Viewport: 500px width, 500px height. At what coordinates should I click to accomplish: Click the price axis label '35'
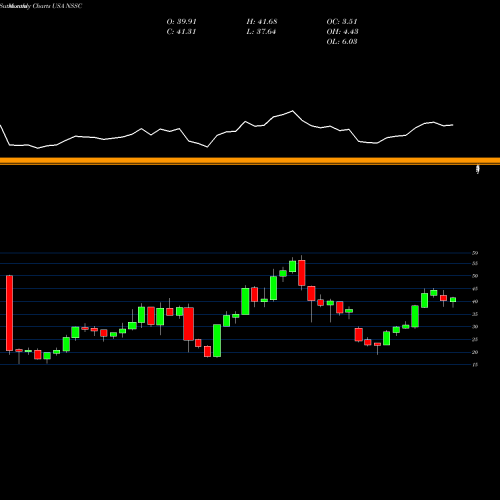(x=475, y=314)
